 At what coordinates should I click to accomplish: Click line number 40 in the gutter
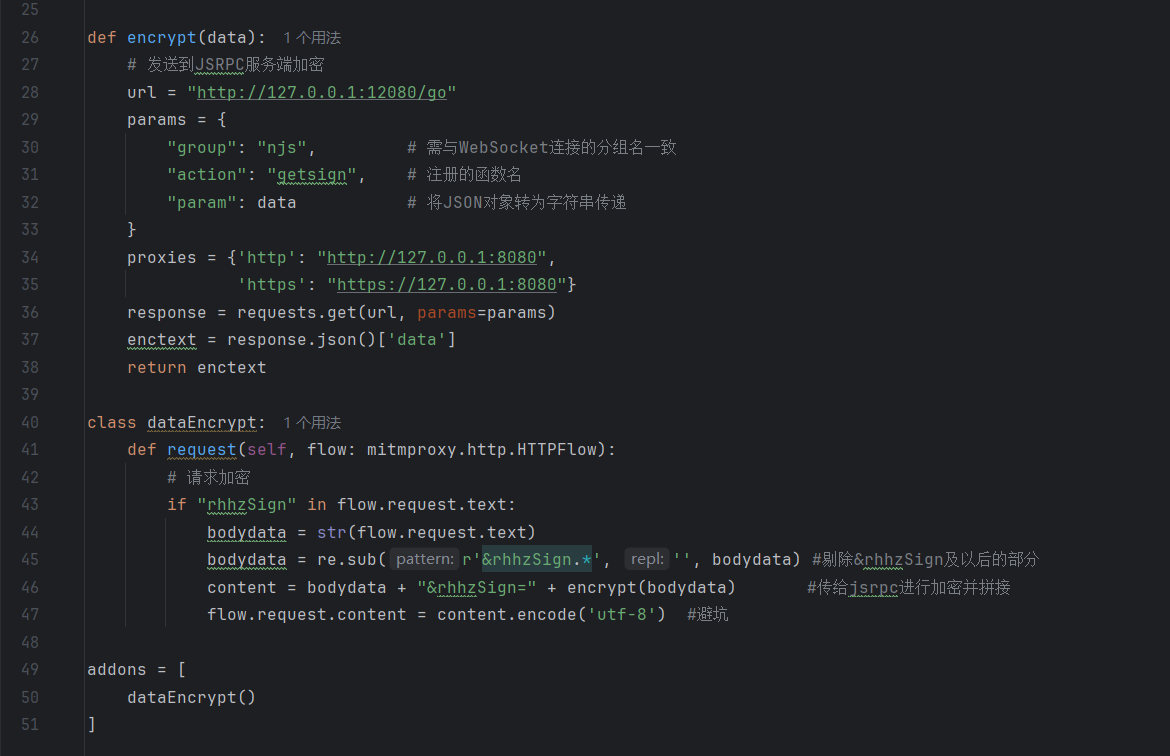[30, 422]
